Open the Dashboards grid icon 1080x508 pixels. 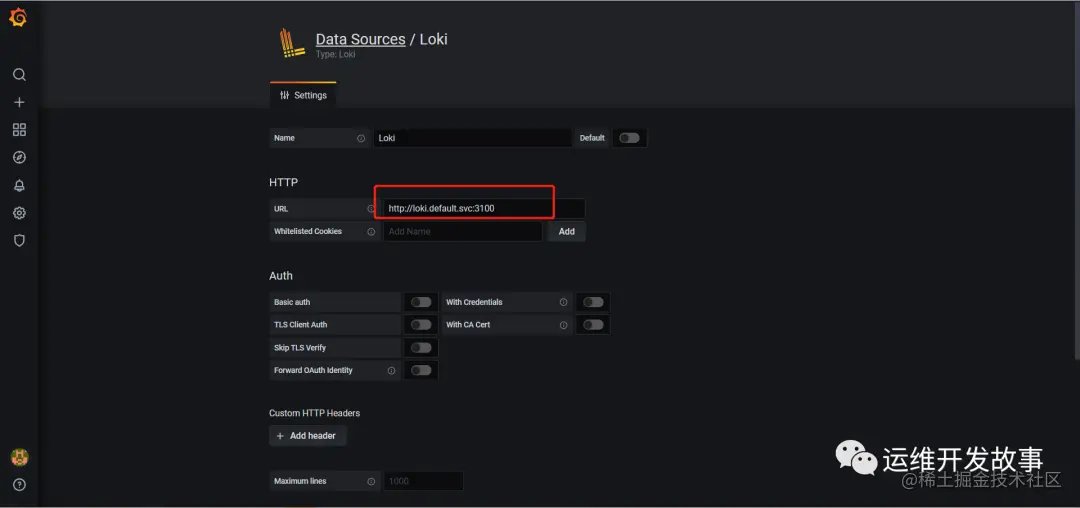tap(19, 129)
